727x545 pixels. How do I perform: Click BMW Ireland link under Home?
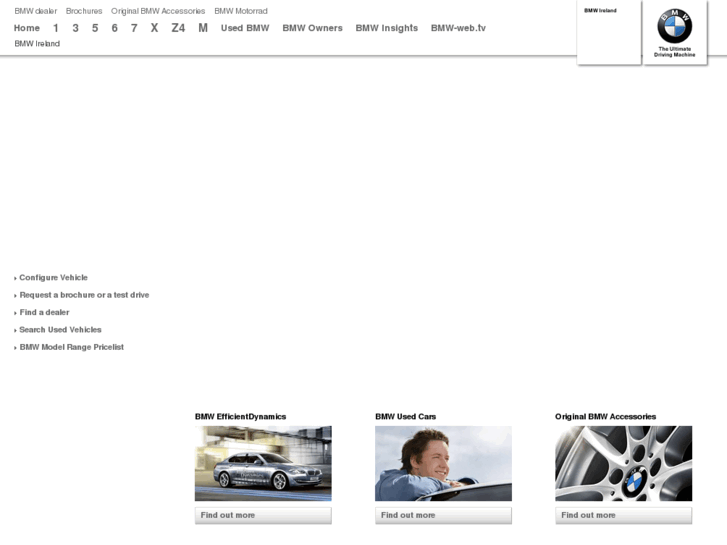(x=37, y=44)
